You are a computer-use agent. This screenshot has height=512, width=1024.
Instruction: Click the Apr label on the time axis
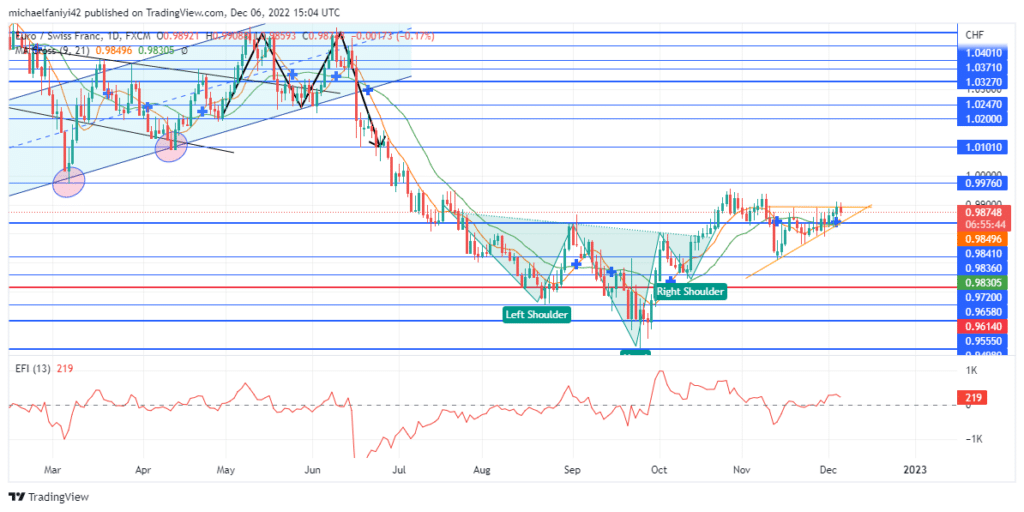coord(142,469)
